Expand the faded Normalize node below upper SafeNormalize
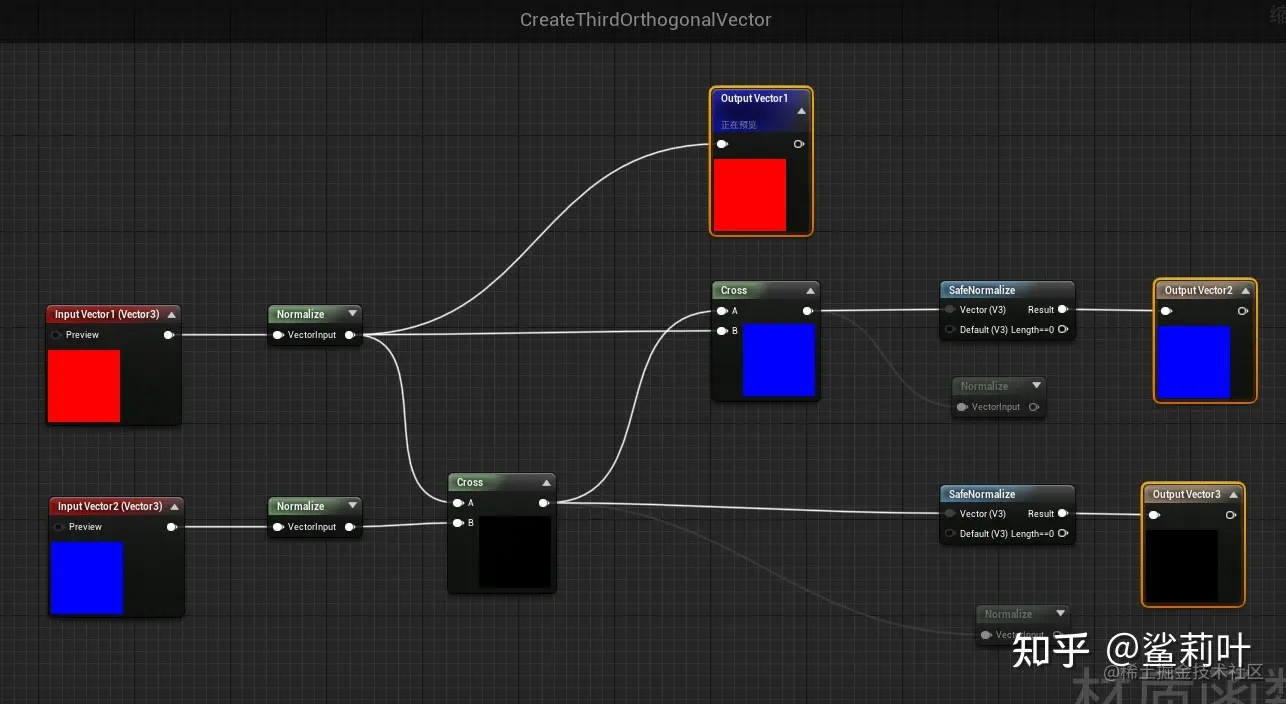 [1036, 386]
